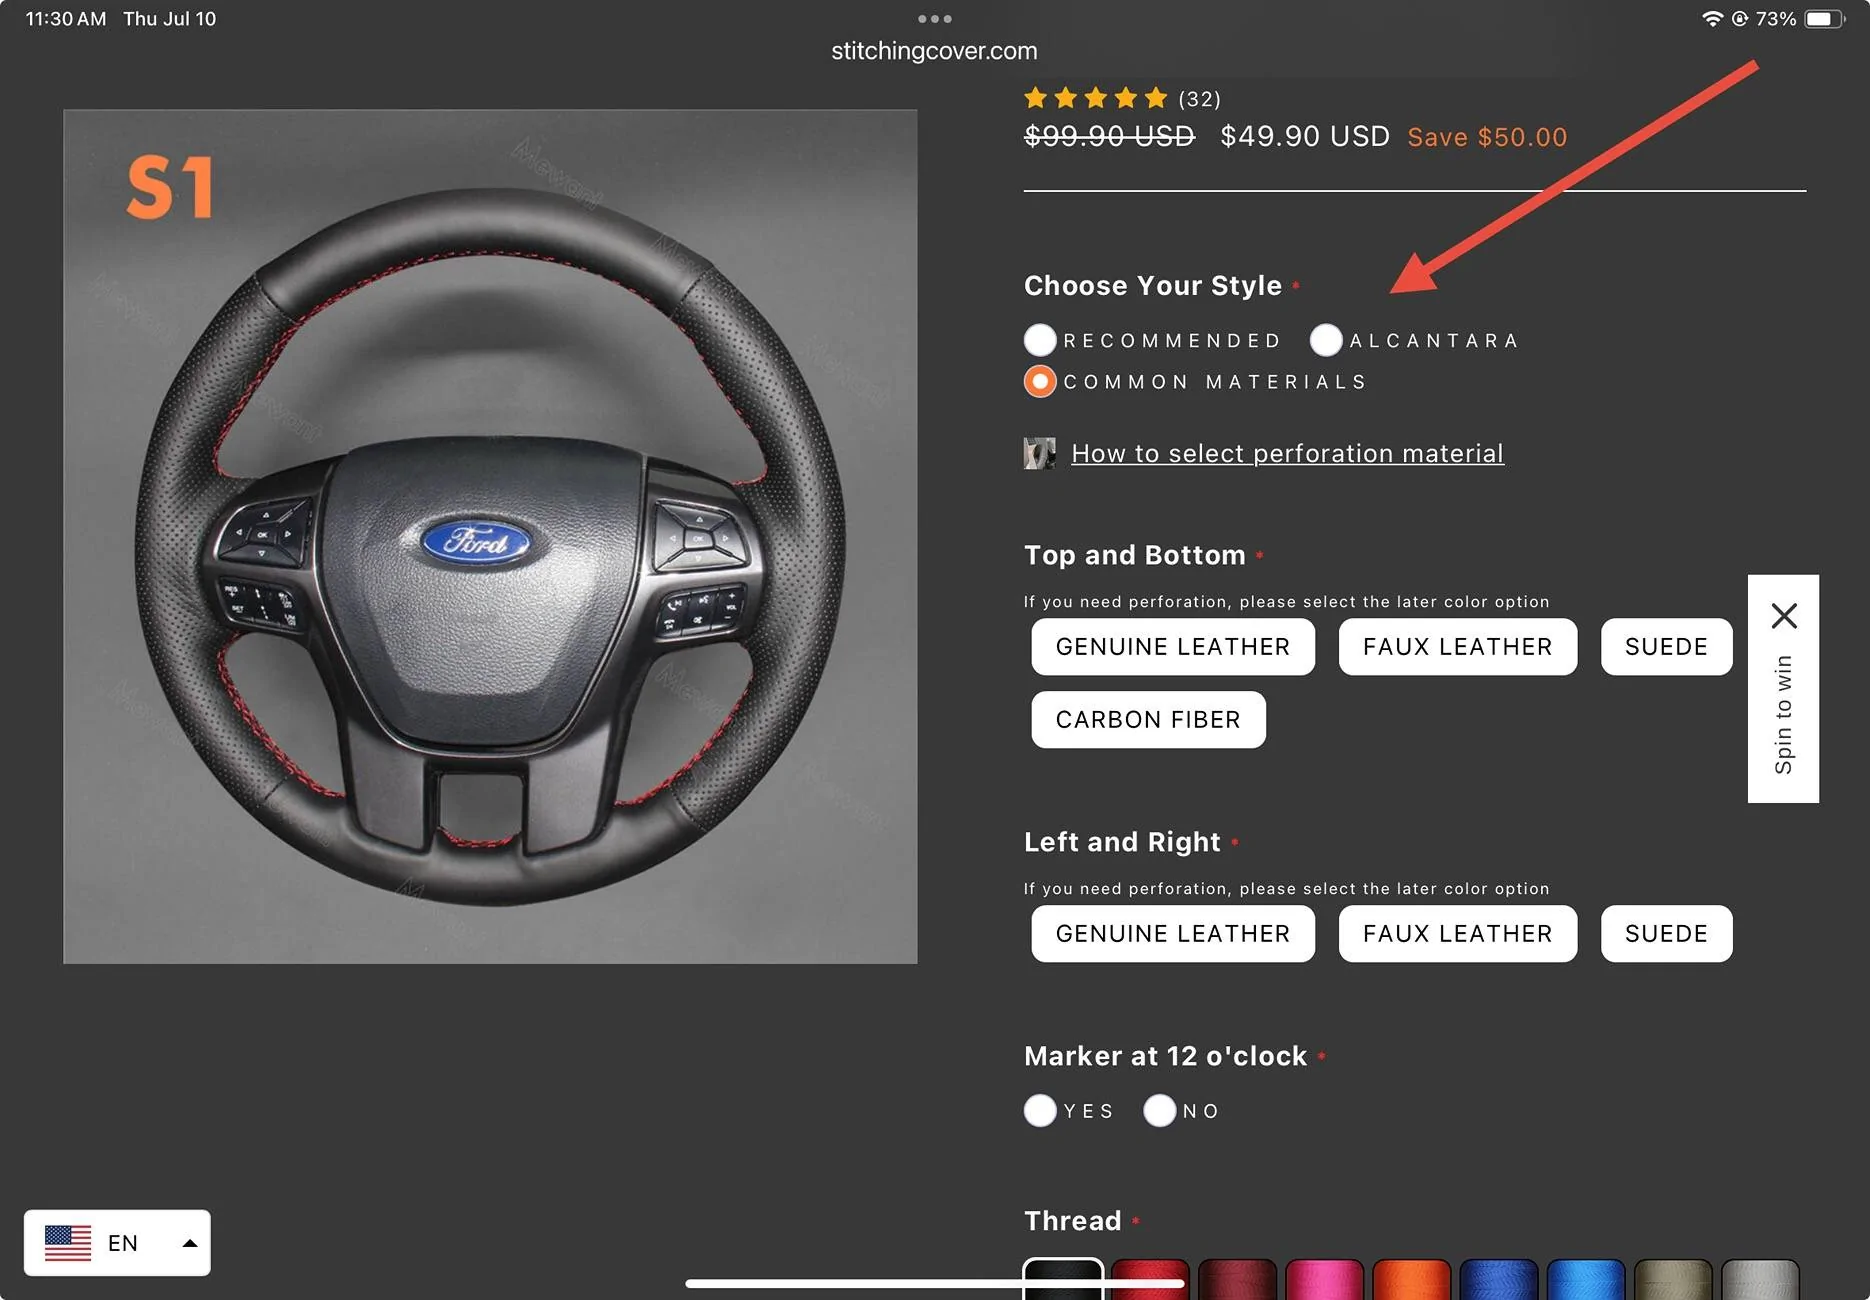Viewport: 1870px width, 1300px height.
Task: Pick the olive khaki thread color swatch
Action: pos(1672,1279)
